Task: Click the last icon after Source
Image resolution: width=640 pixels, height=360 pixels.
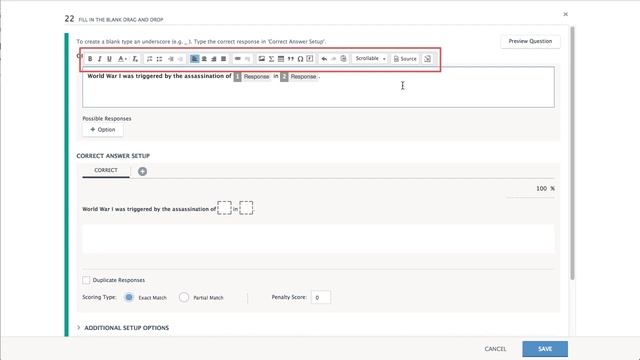Action: (427, 59)
